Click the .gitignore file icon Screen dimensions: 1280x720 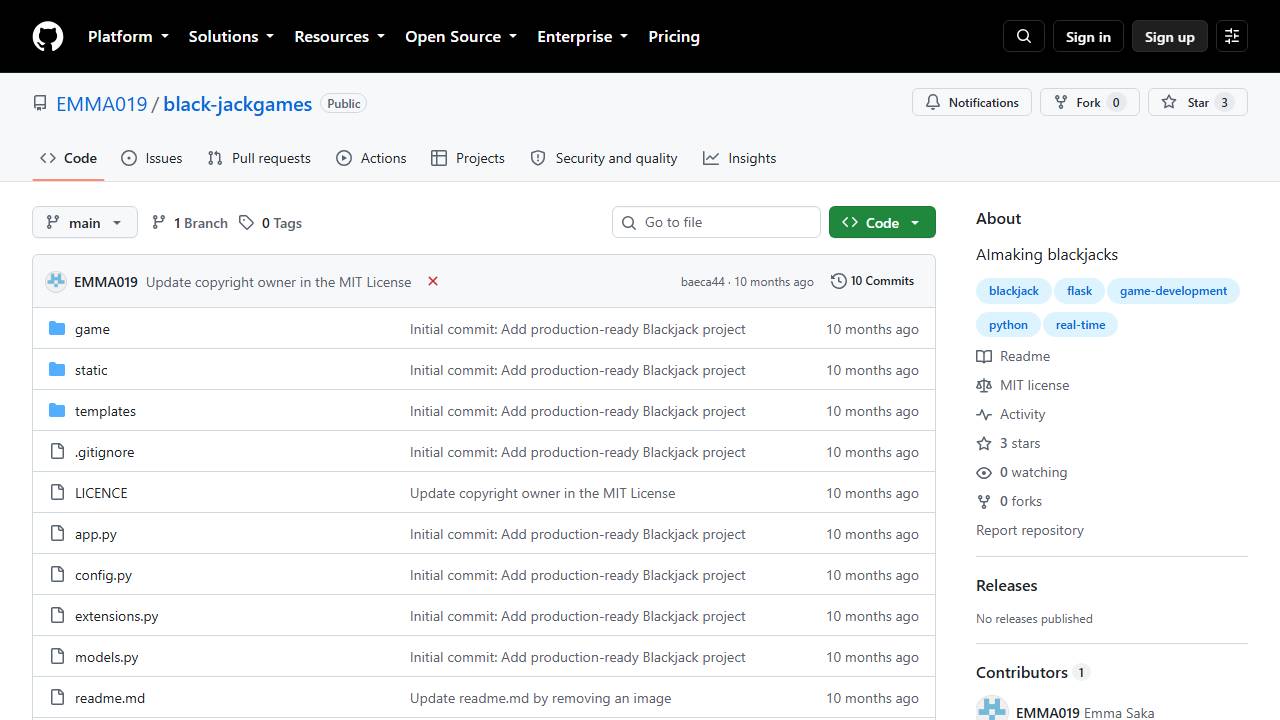(x=57, y=452)
